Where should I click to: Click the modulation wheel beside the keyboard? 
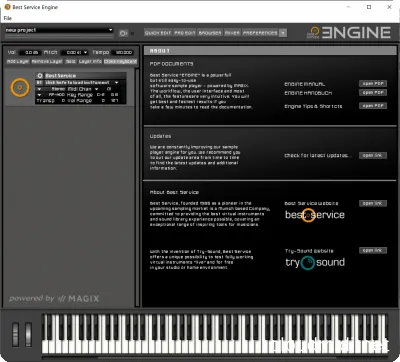(28, 334)
